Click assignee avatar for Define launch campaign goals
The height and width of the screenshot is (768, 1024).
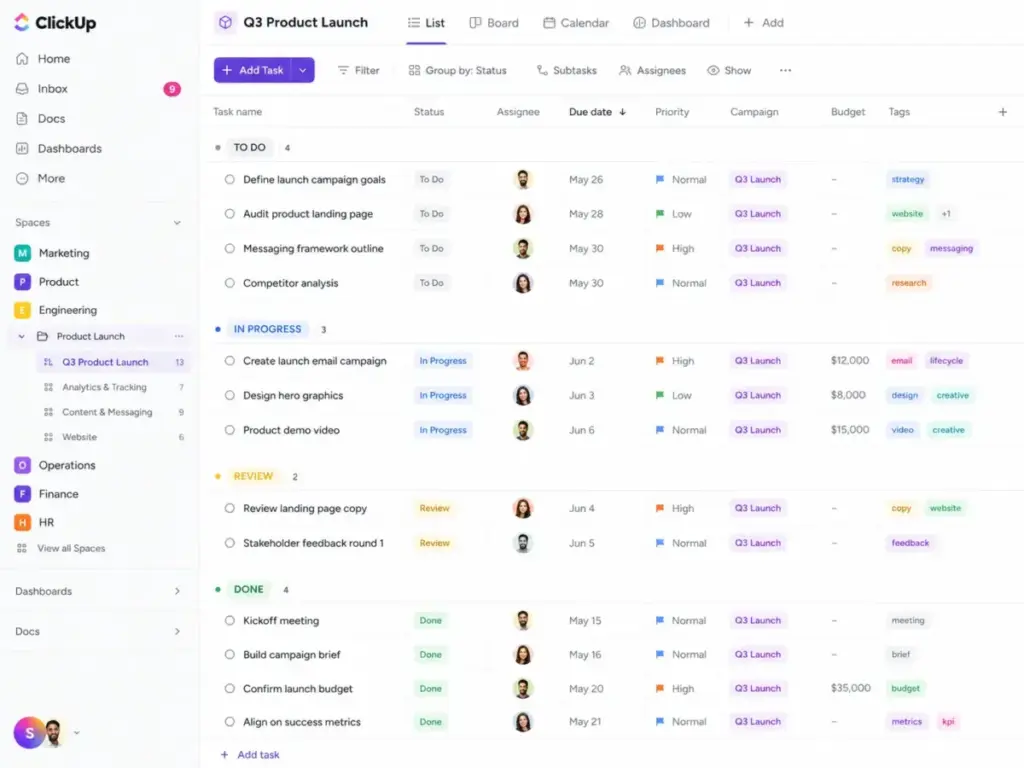click(x=522, y=180)
